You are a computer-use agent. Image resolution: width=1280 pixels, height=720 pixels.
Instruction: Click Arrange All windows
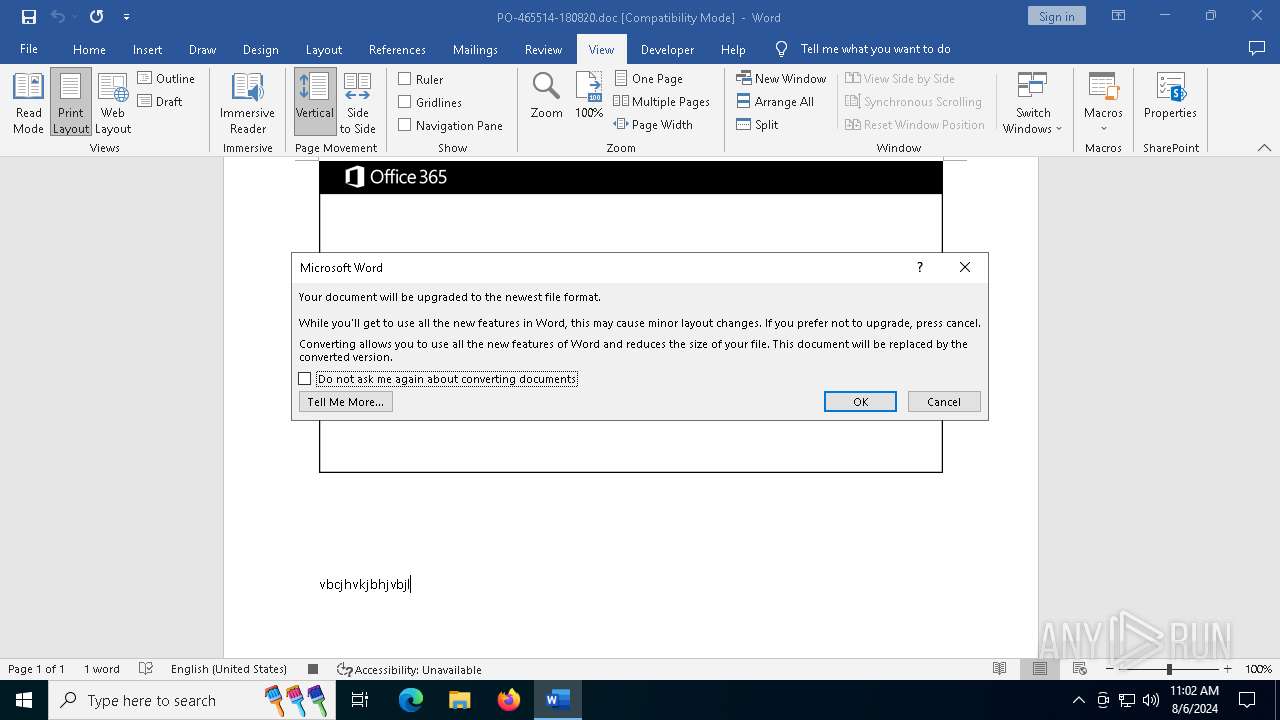(775, 101)
